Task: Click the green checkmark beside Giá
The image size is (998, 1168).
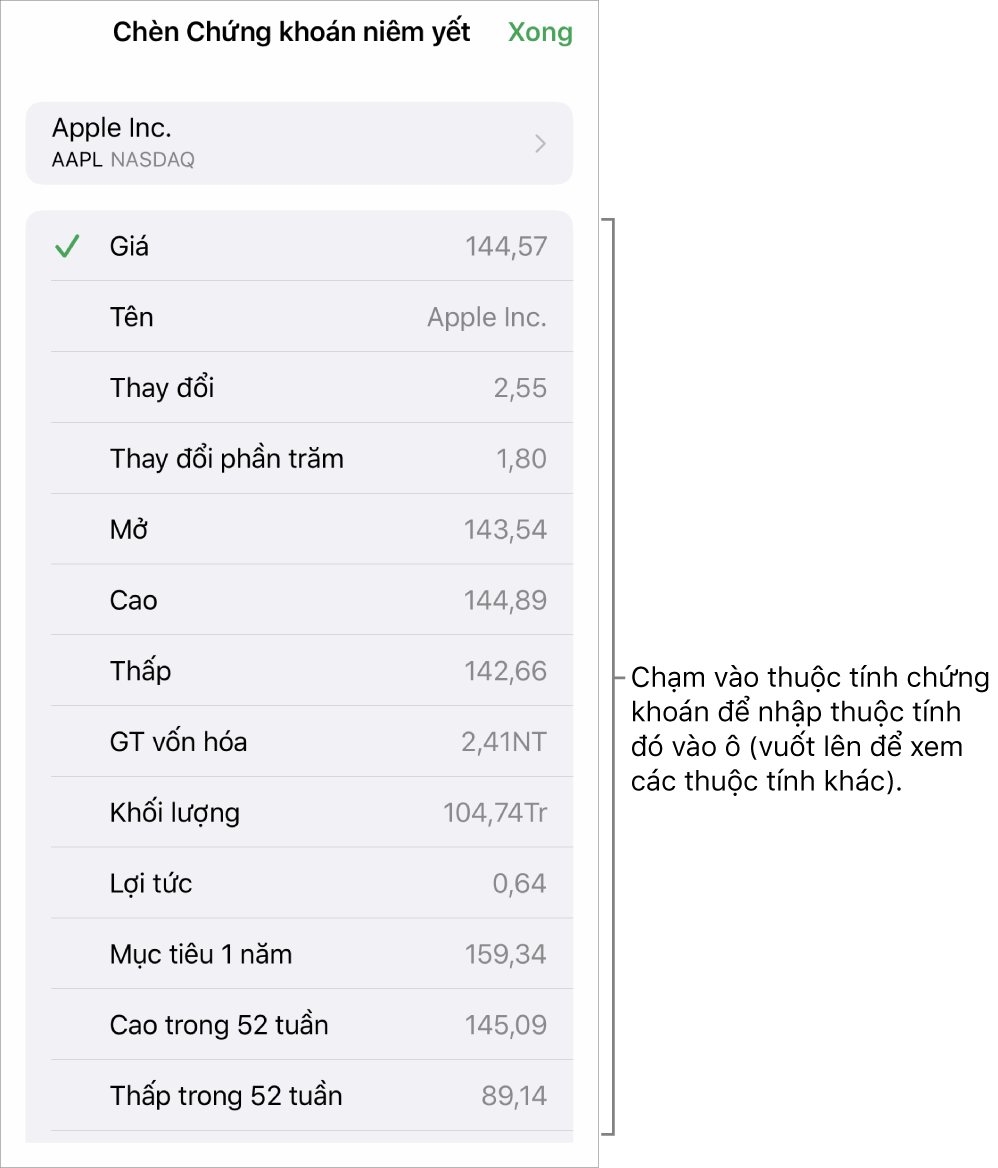Action: click(67, 246)
